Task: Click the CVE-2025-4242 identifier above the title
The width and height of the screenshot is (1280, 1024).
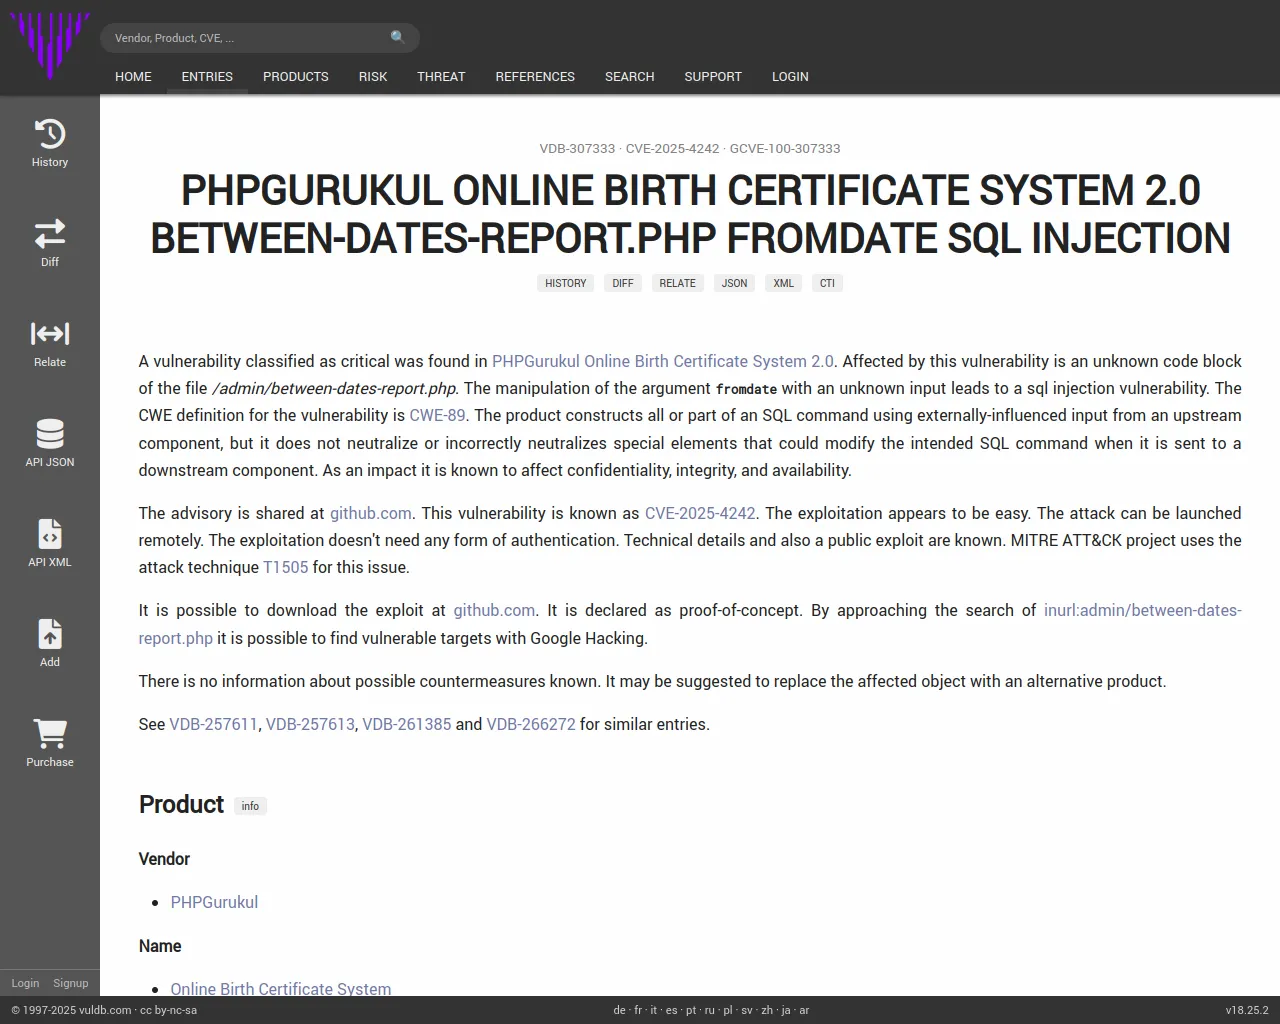Action: 673,148
